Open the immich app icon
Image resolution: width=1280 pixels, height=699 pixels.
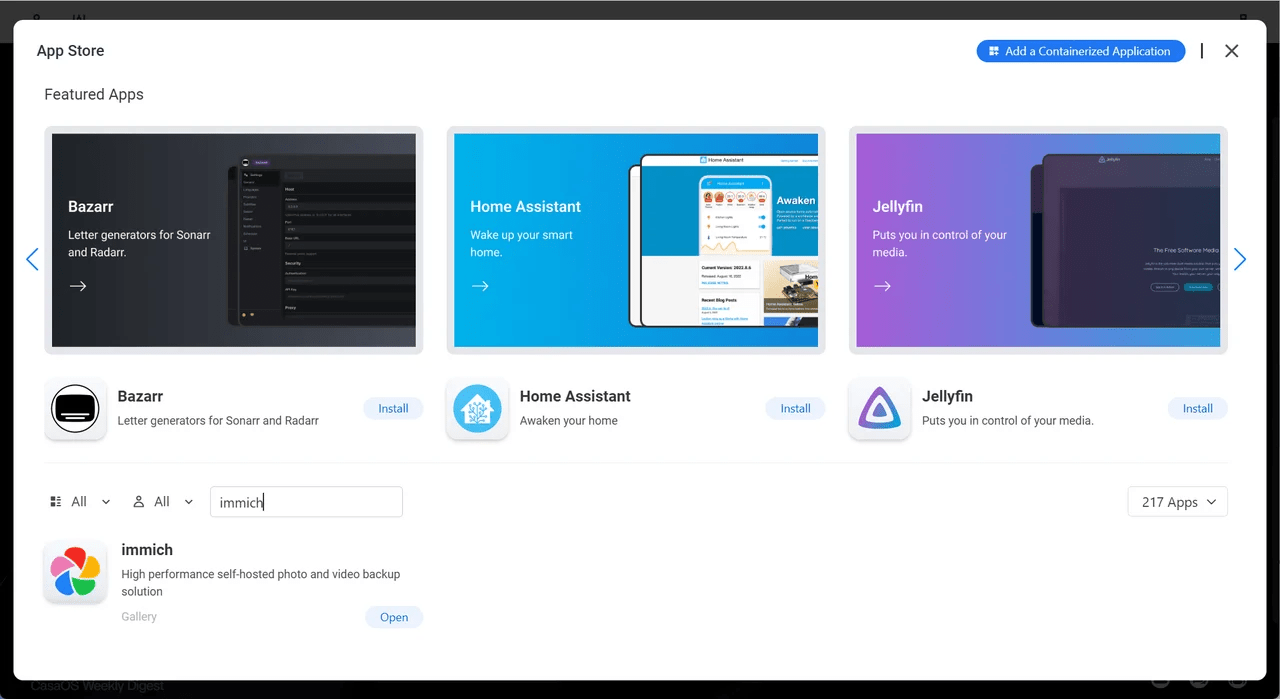[76, 572]
